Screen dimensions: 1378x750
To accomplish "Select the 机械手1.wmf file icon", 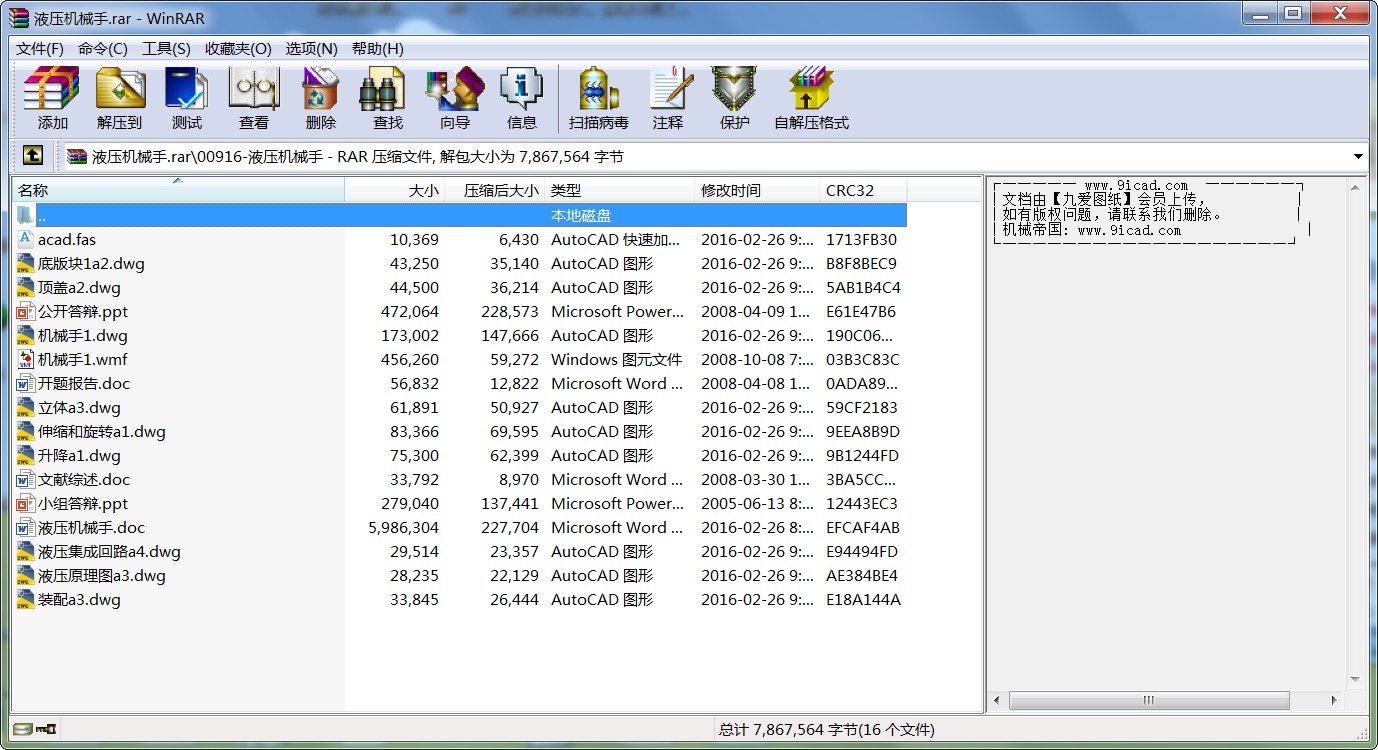I will tap(26, 359).
